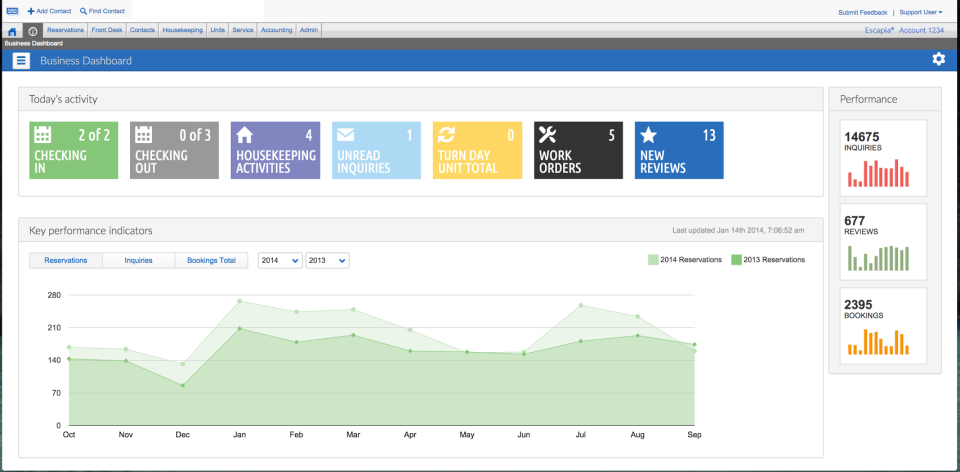Click the Today's activity heading
Image resolution: width=960 pixels, height=472 pixels.
pos(63,99)
